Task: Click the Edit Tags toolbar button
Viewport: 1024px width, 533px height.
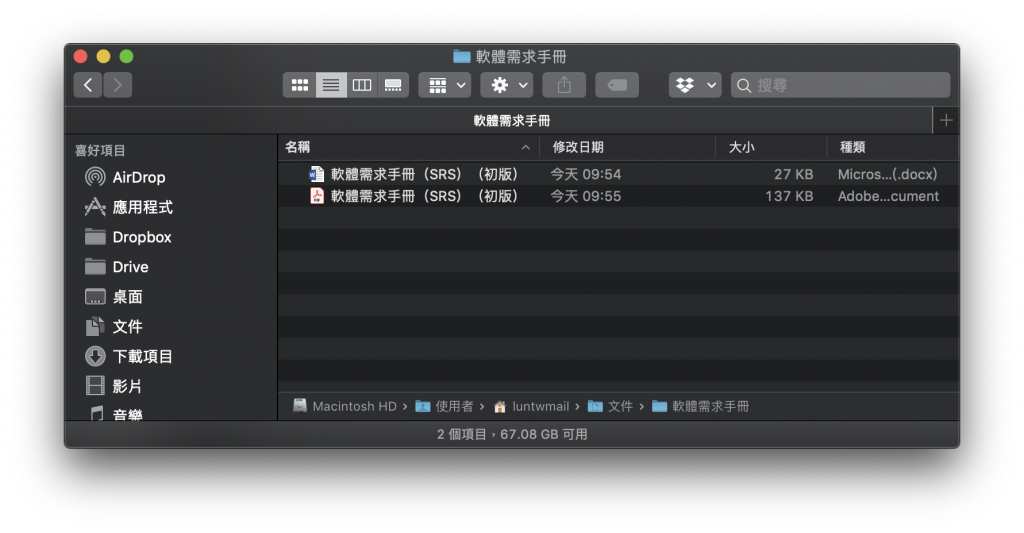Action: 617,85
